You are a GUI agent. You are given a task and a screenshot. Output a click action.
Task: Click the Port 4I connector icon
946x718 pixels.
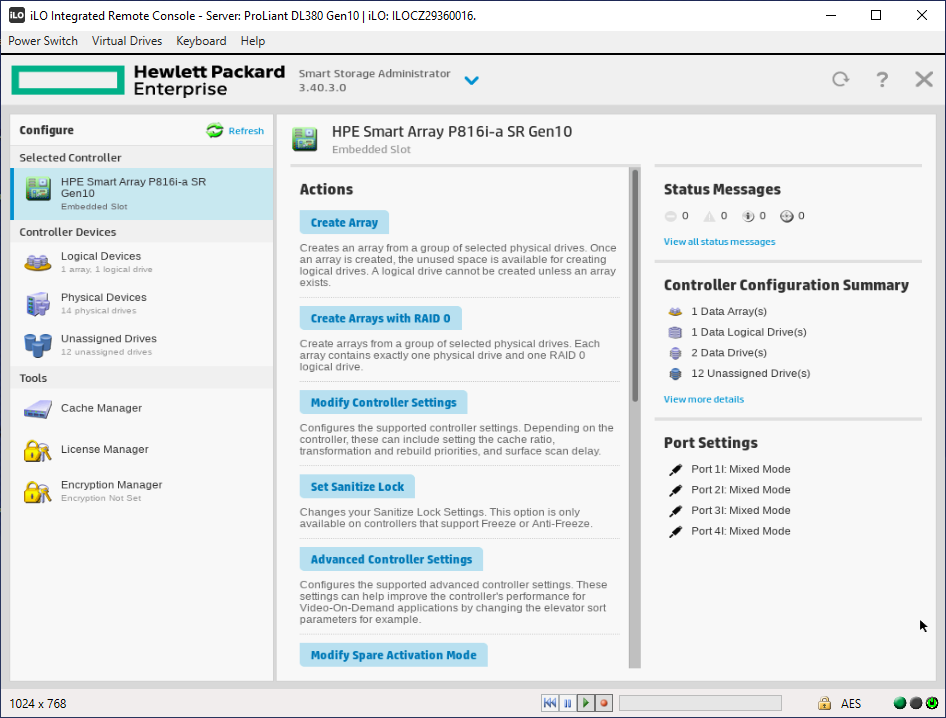pos(676,532)
